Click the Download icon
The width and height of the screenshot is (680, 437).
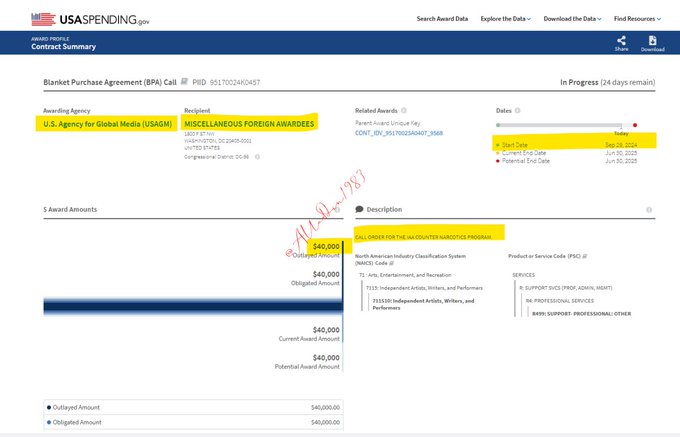click(652, 42)
